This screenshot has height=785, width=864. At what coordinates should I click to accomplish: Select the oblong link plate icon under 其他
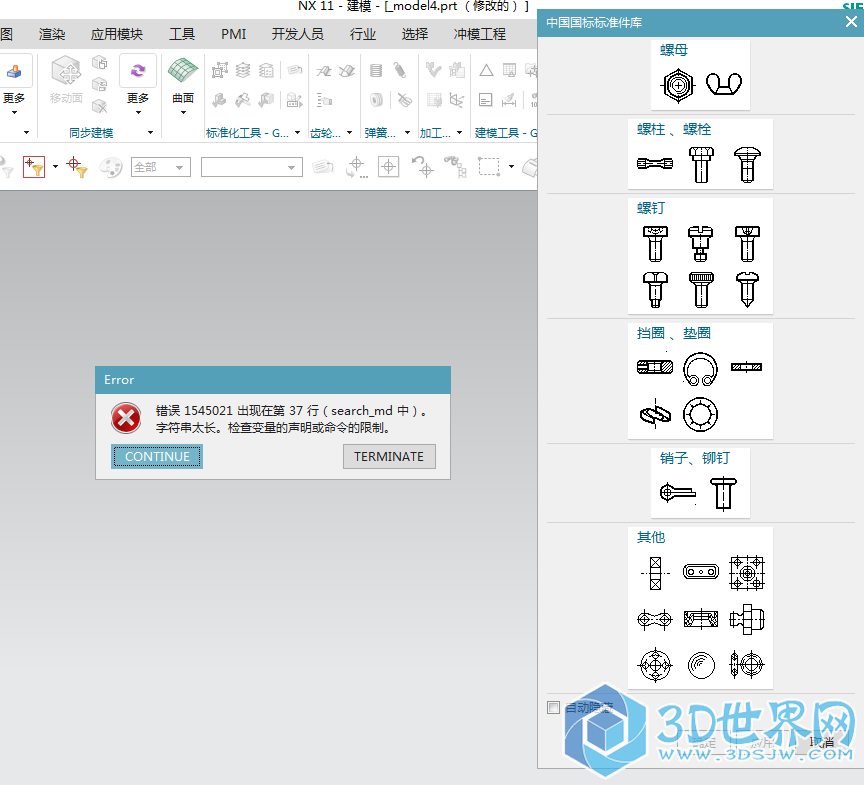tap(701, 572)
